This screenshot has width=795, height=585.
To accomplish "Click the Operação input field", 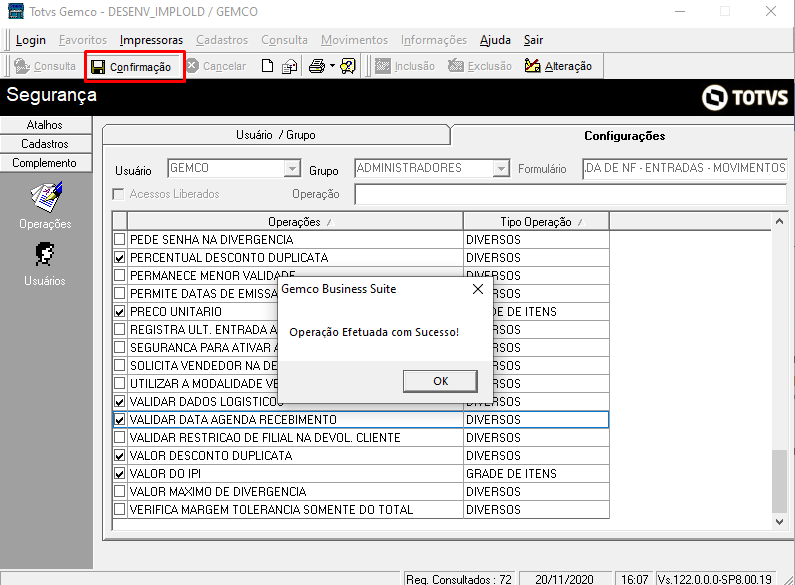I will coord(570,194).
